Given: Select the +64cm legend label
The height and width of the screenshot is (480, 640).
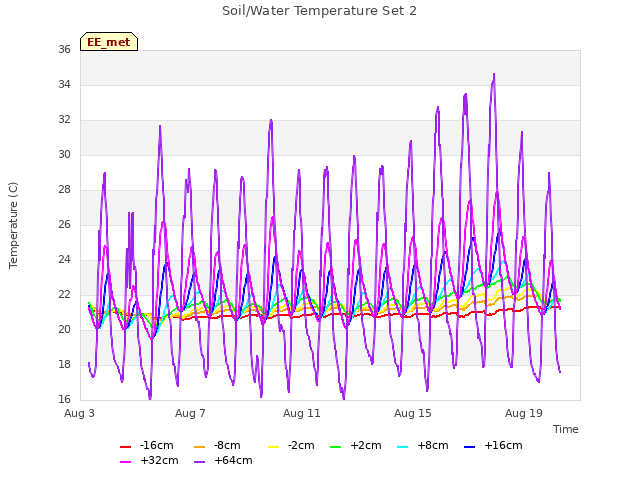Looking at the screenshot, I should click(x=233, y=460).
